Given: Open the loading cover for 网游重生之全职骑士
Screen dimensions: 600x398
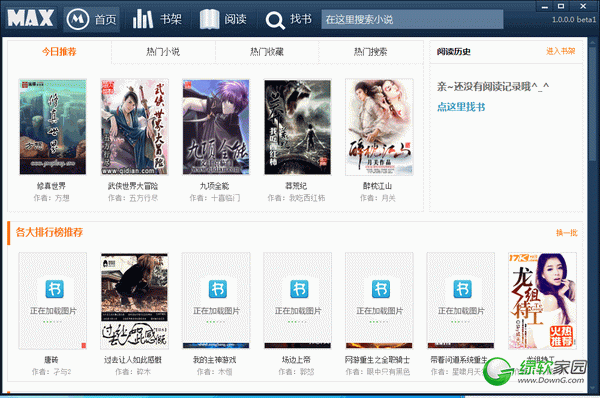Looking at the screenshot, I should tap(379, 301).
